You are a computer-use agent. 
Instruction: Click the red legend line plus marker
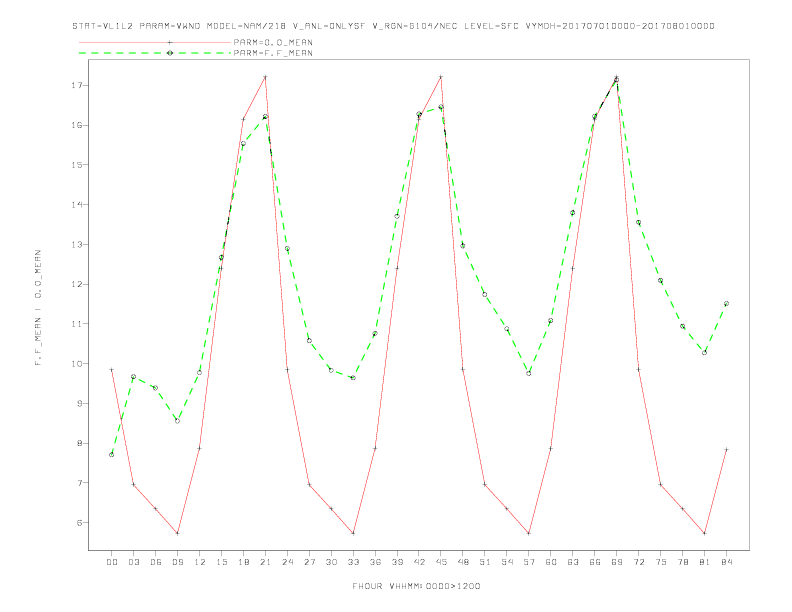(x=170, y=42)
